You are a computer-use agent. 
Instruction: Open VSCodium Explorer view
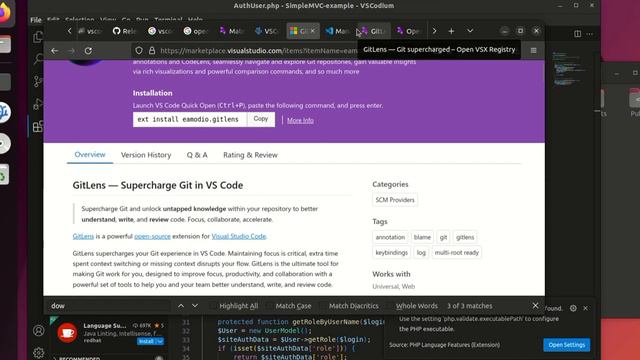pyautogui.click(x=38, y=37)
